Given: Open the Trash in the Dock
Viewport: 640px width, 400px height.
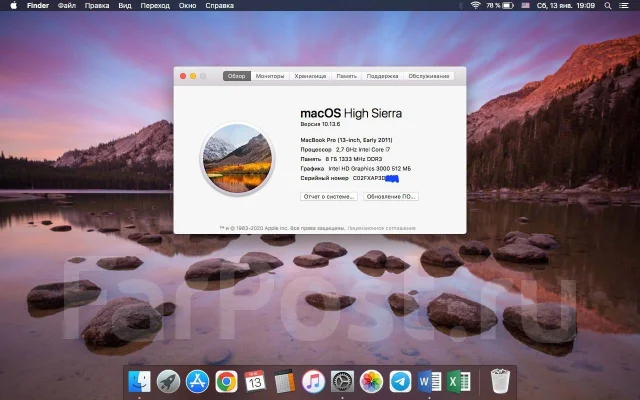Looking at the screenshot, I should tap(500, 381).
